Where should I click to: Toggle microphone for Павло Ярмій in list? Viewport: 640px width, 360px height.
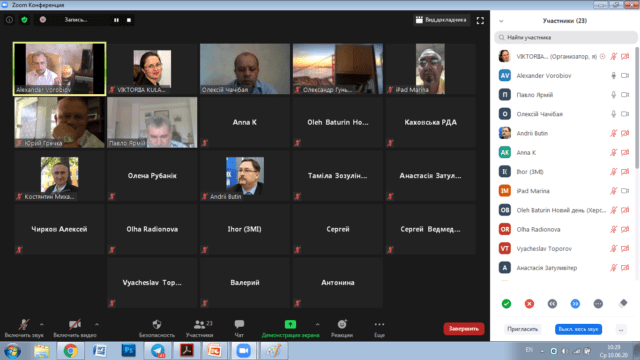(x=613, y=95)
